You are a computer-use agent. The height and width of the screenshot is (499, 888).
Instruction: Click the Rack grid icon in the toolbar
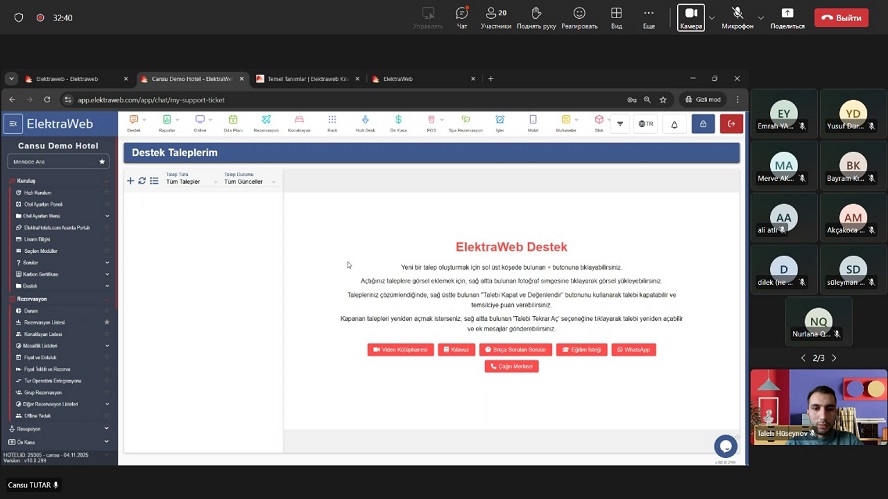tap(332, 123)
